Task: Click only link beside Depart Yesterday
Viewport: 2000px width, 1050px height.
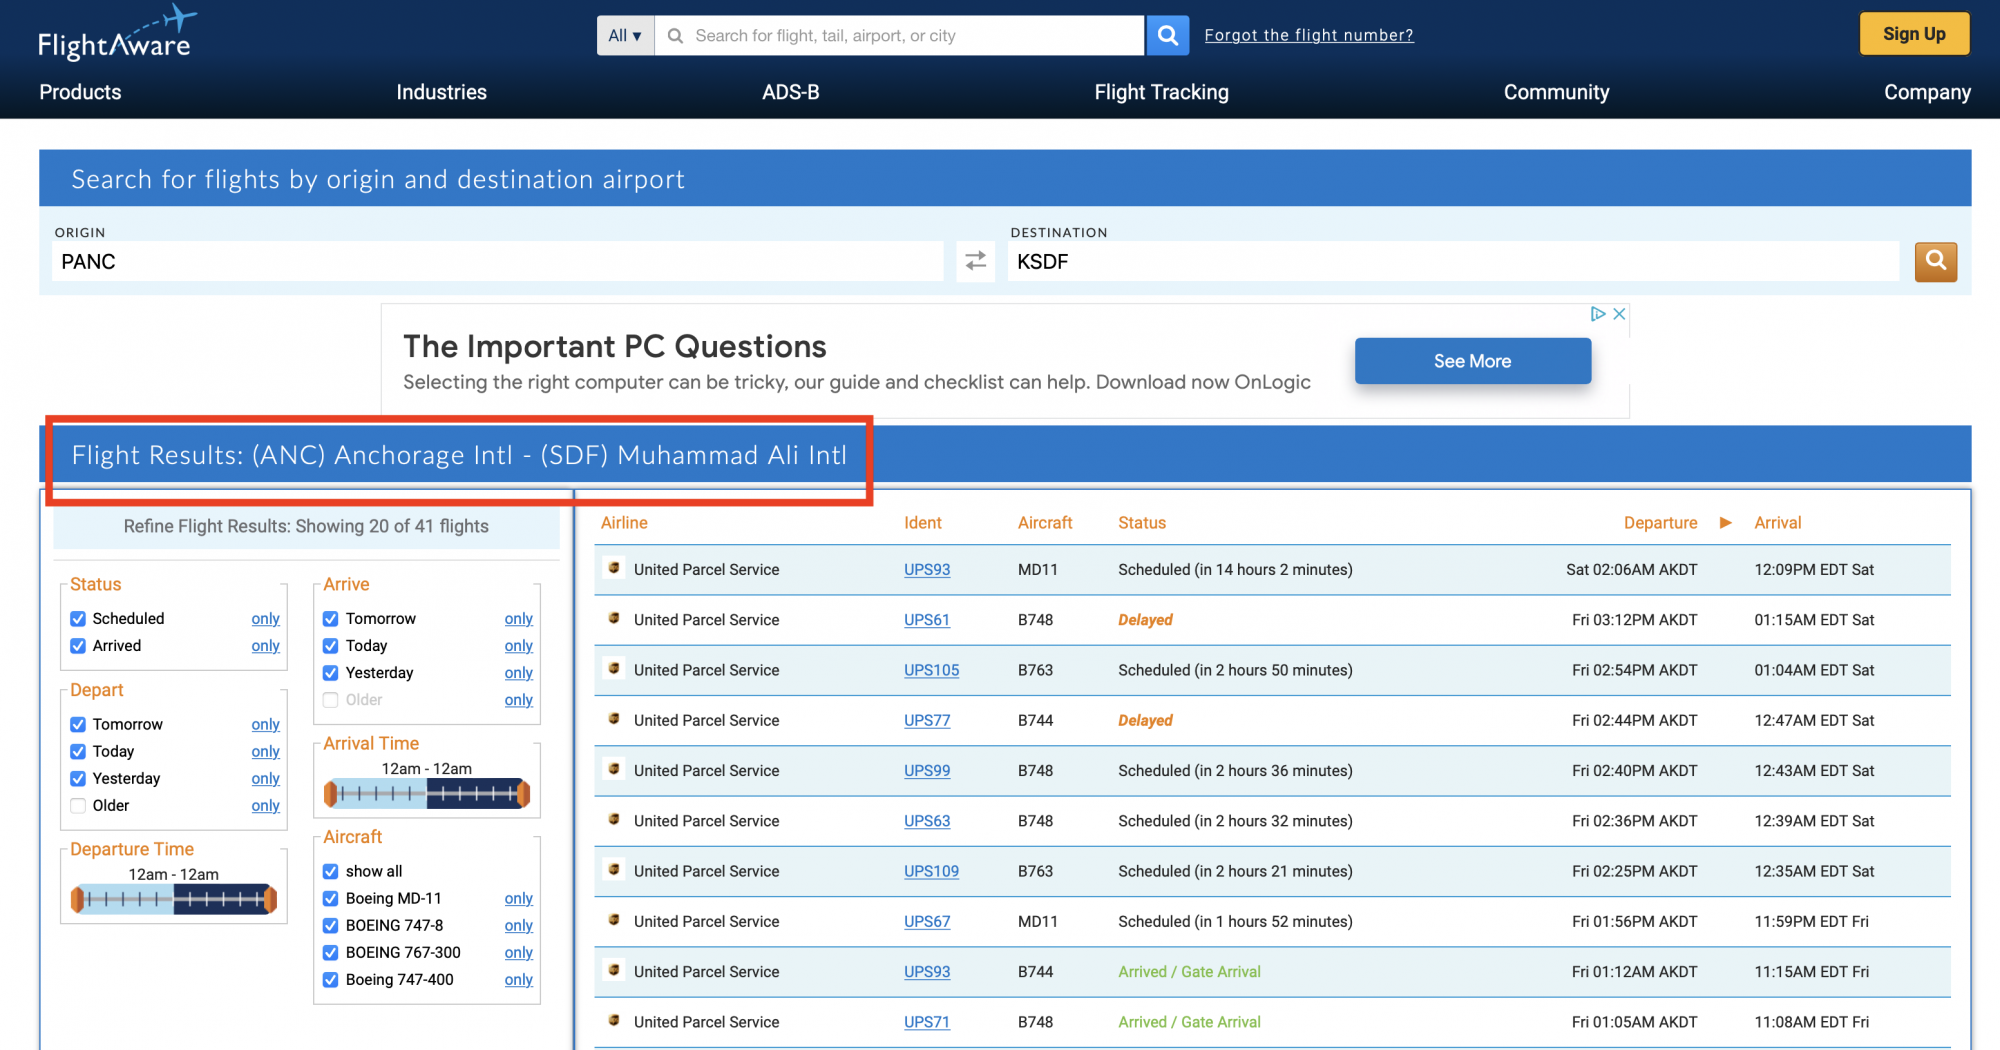Action: (265, 779)
